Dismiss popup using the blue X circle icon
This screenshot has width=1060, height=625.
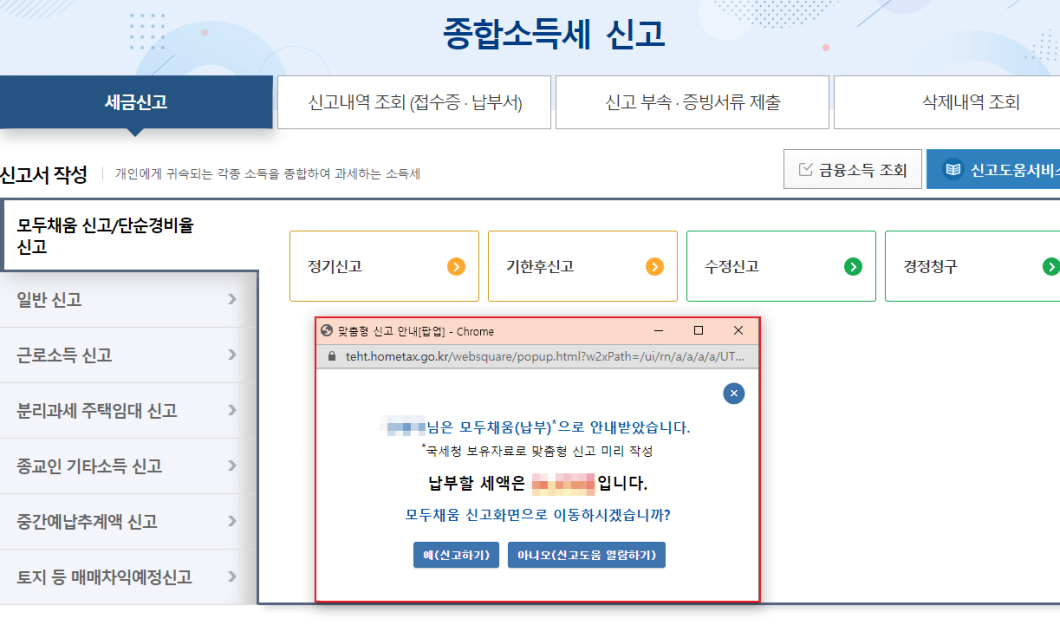click(733, 394)
